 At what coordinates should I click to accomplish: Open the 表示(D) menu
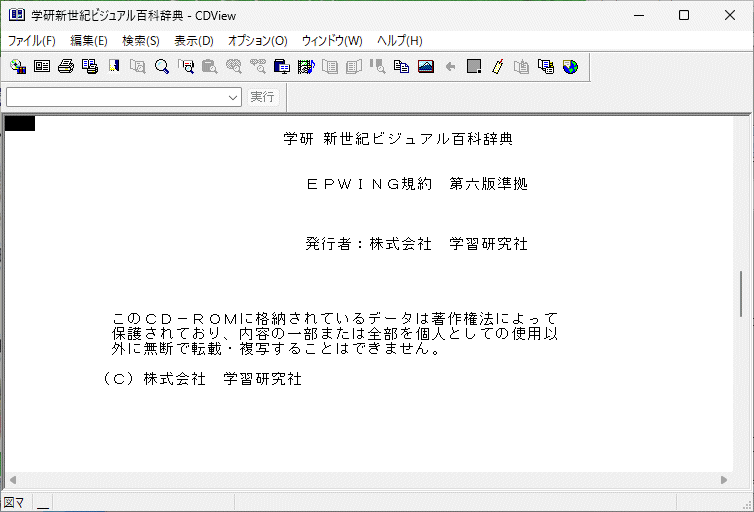click(194, 41)
